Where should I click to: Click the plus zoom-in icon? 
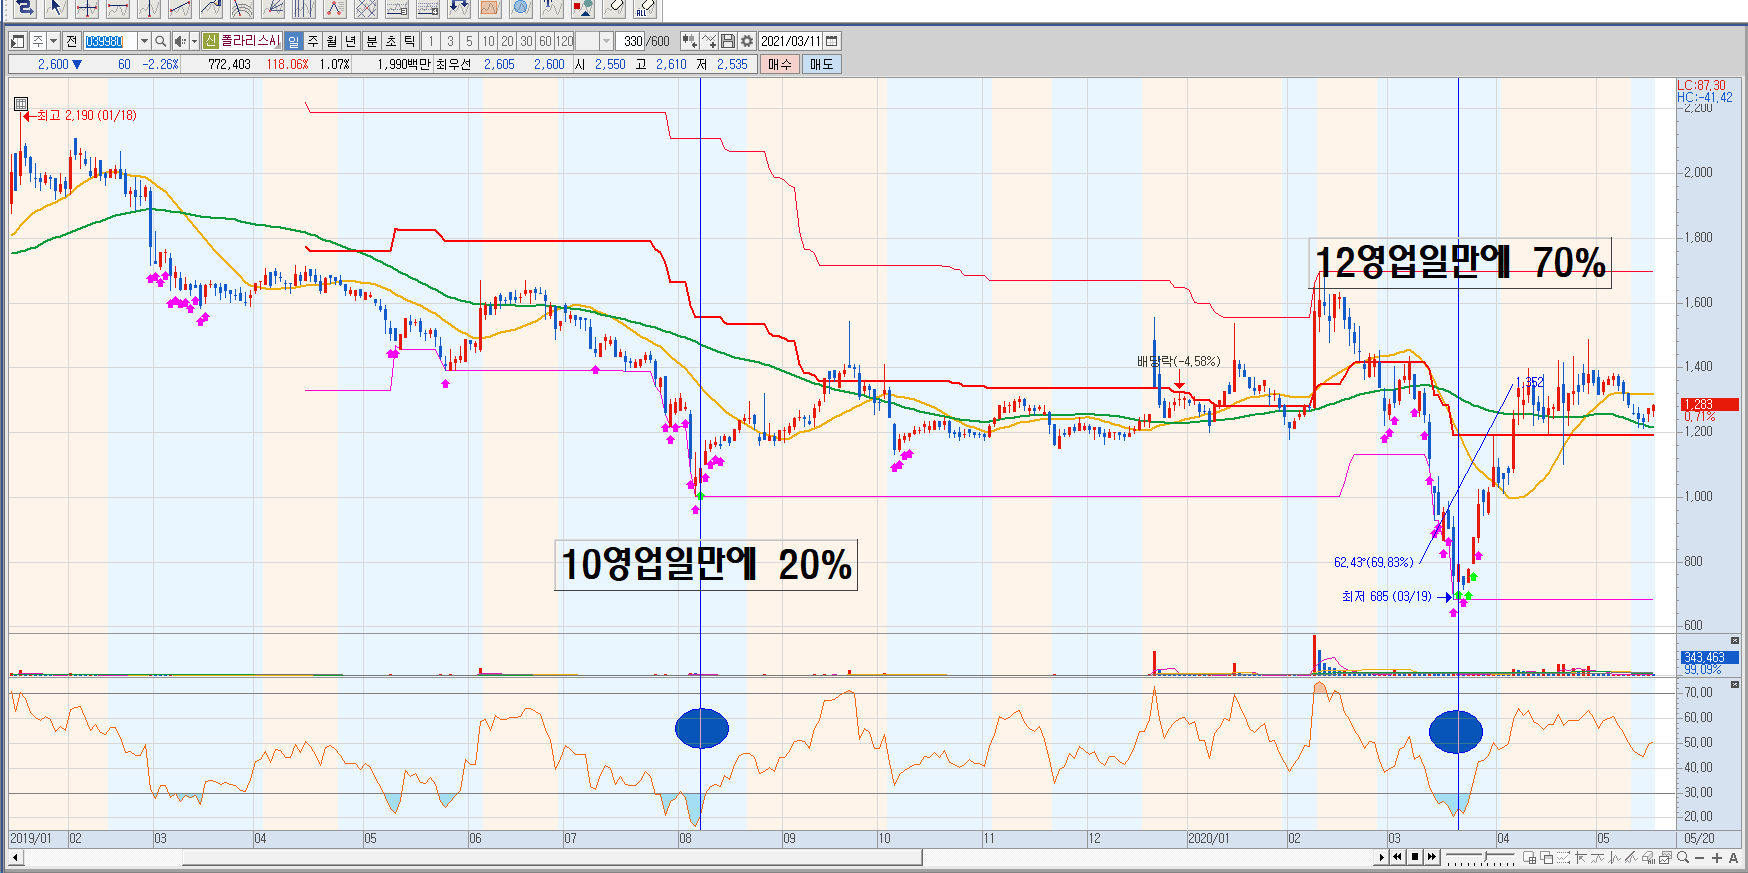click(1717, 857)
